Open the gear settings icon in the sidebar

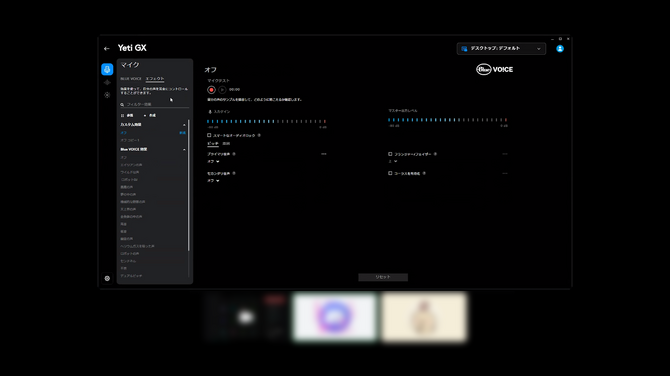click(107, 278)
